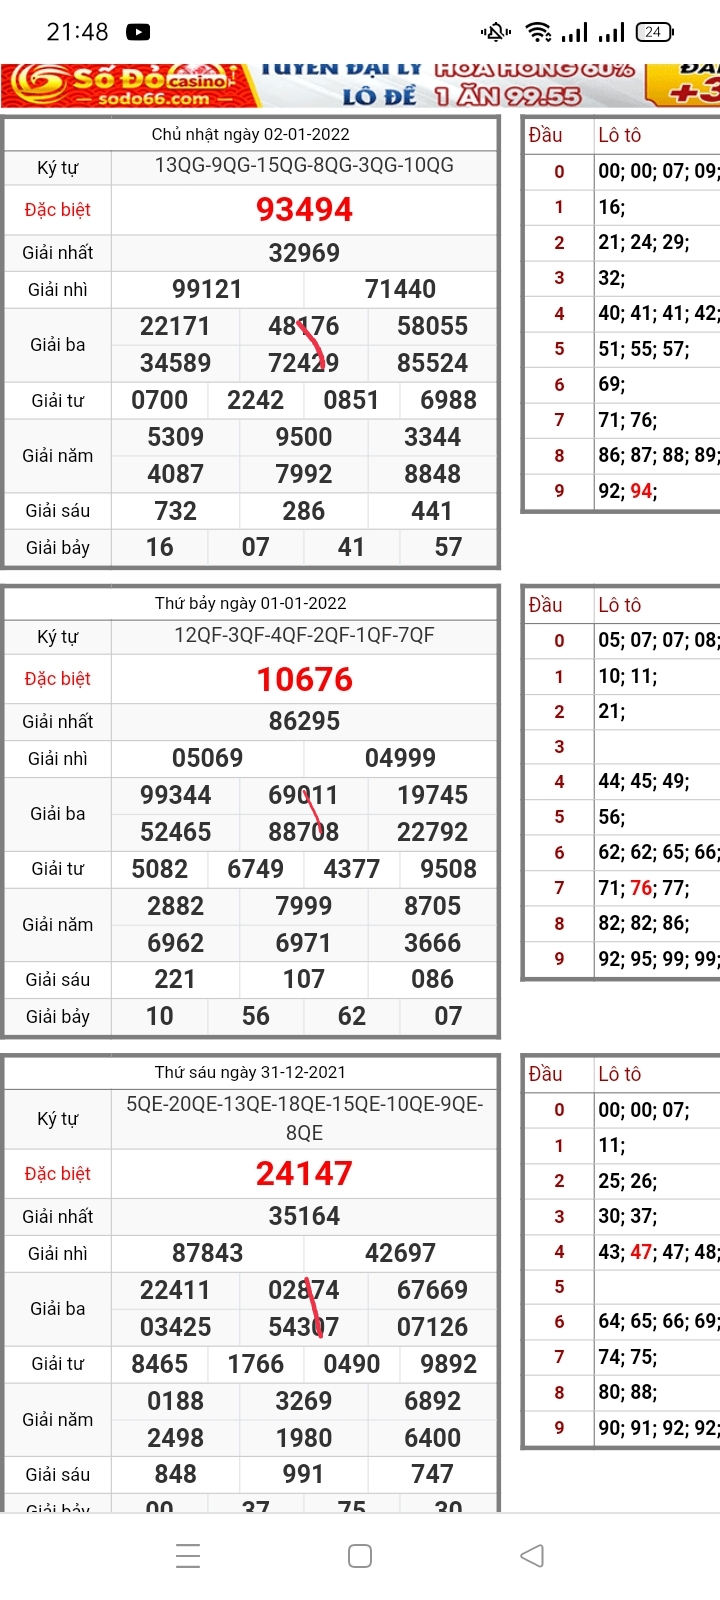
Task: Tap first prize number 32969
Action: [x=304, y=253]
